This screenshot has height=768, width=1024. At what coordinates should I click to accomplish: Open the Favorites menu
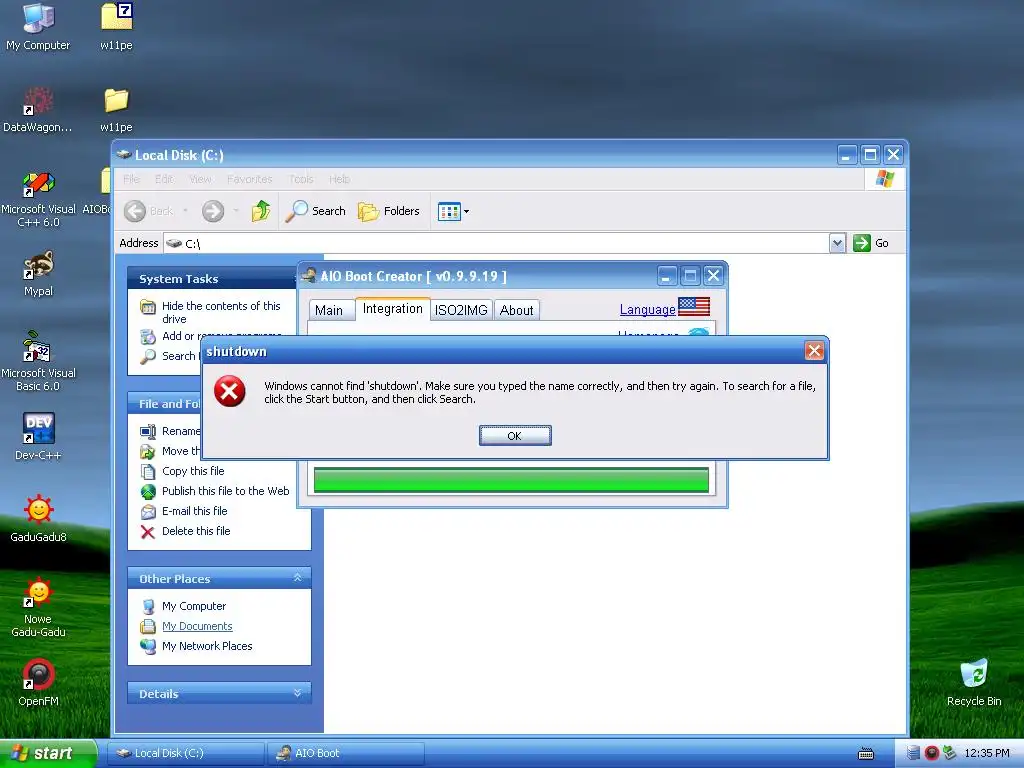tap(249, 179)
